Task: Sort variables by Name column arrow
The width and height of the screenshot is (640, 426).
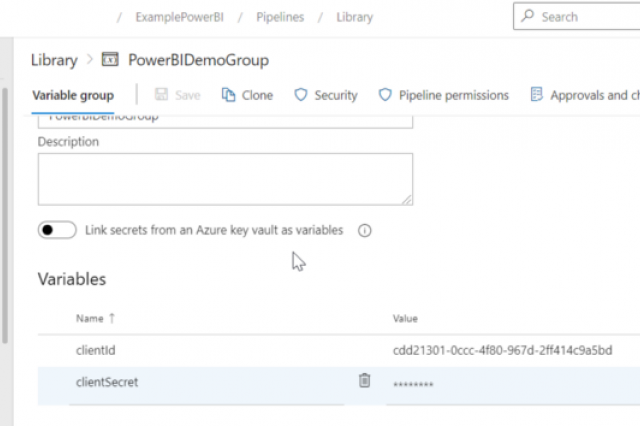Action: tap(112, 318)
